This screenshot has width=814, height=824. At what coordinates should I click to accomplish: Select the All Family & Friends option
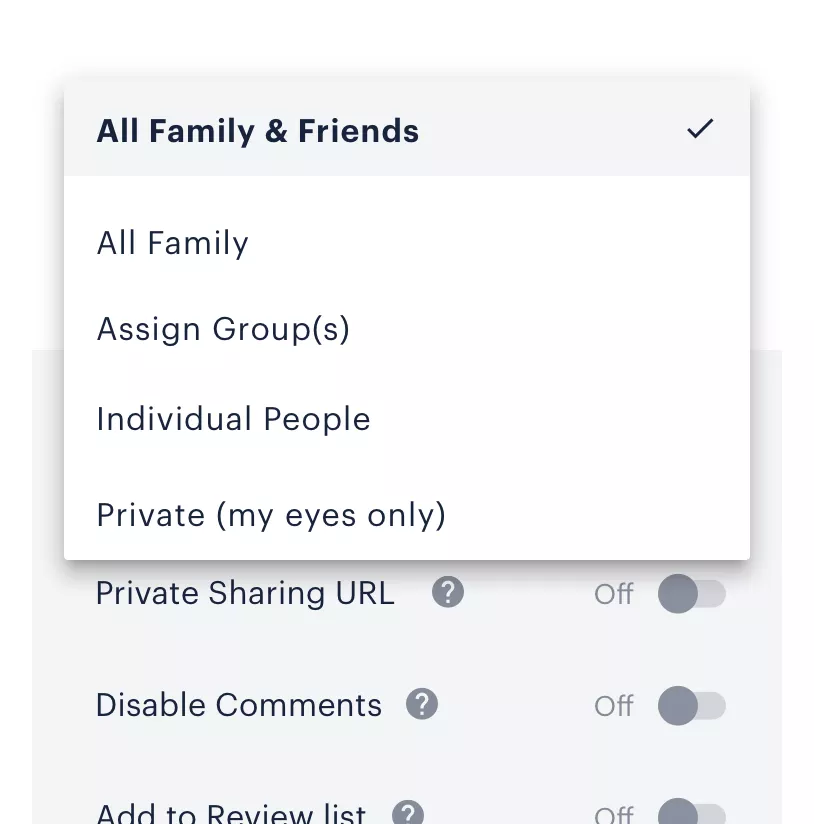(407, 130)
